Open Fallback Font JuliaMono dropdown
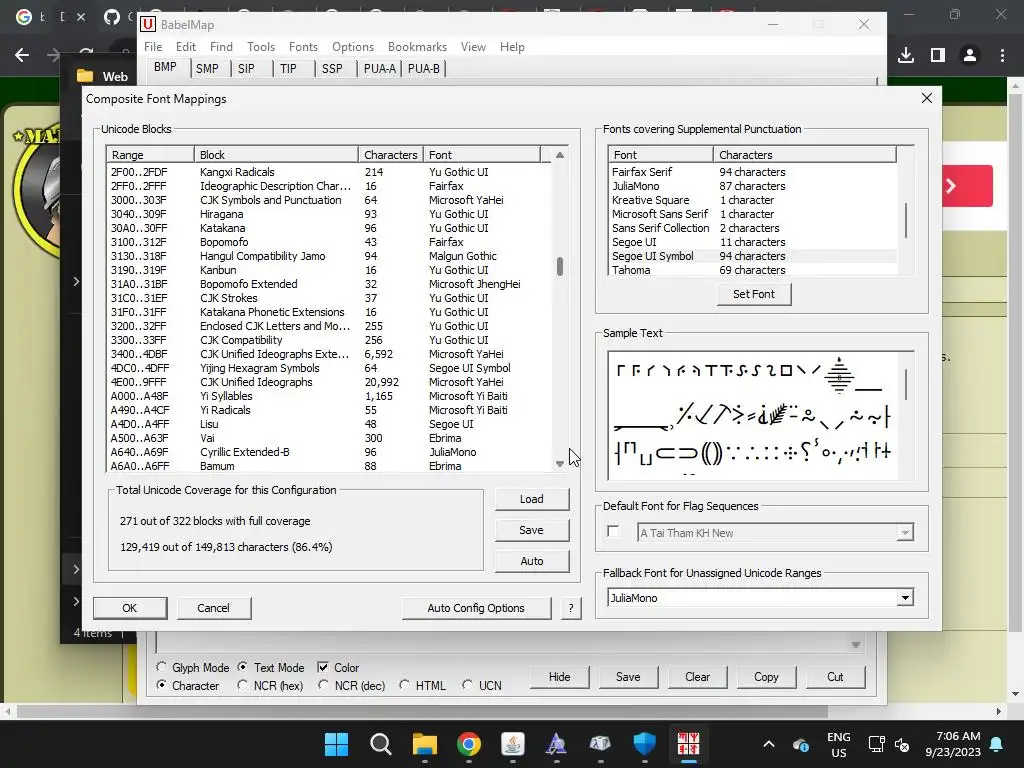1024x768 pixels. click(x=904, y=598)
